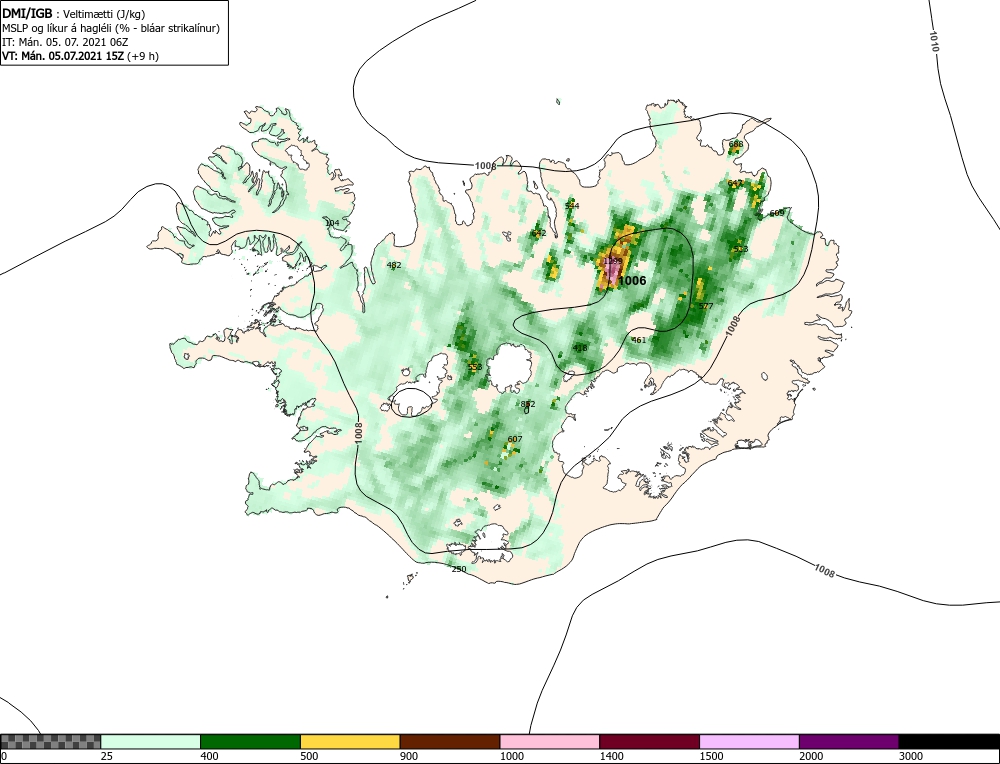The height and width of the screenshot is (764, 1000).
Task: Click the "577" value on the map
Action: [705, 306]
